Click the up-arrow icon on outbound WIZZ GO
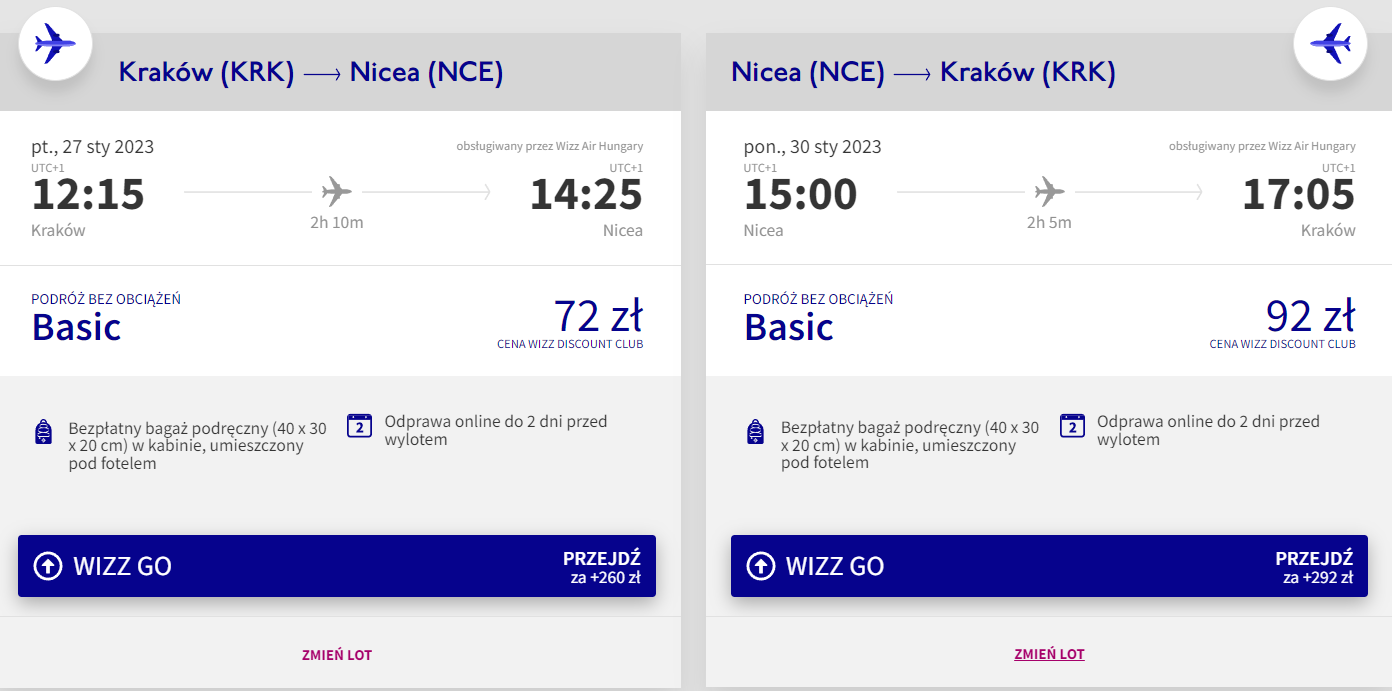 pos(47,566)
